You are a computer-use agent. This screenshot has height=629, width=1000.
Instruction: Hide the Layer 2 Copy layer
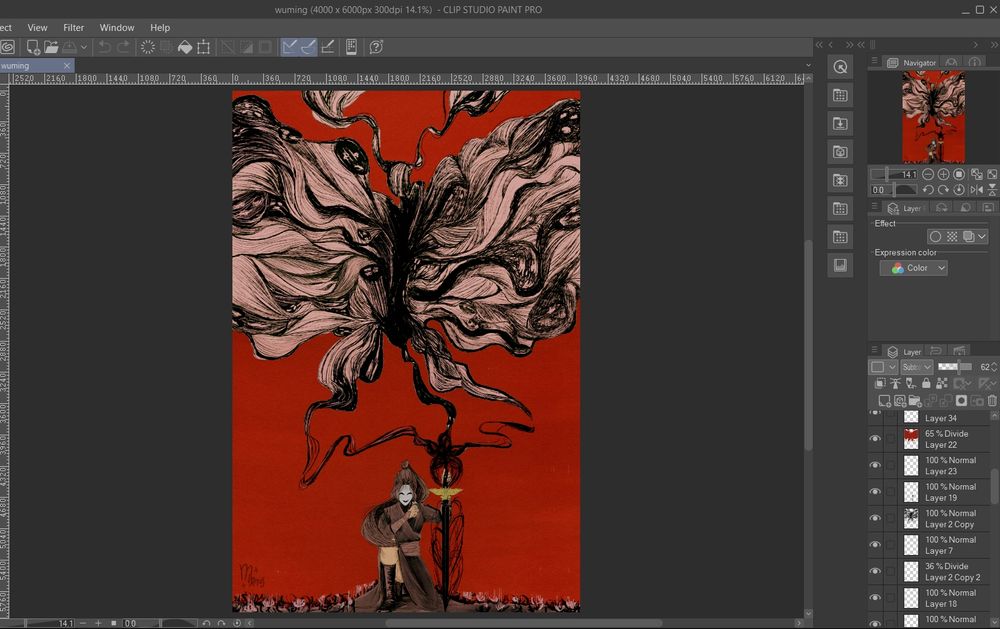click(x=876, y=518)
